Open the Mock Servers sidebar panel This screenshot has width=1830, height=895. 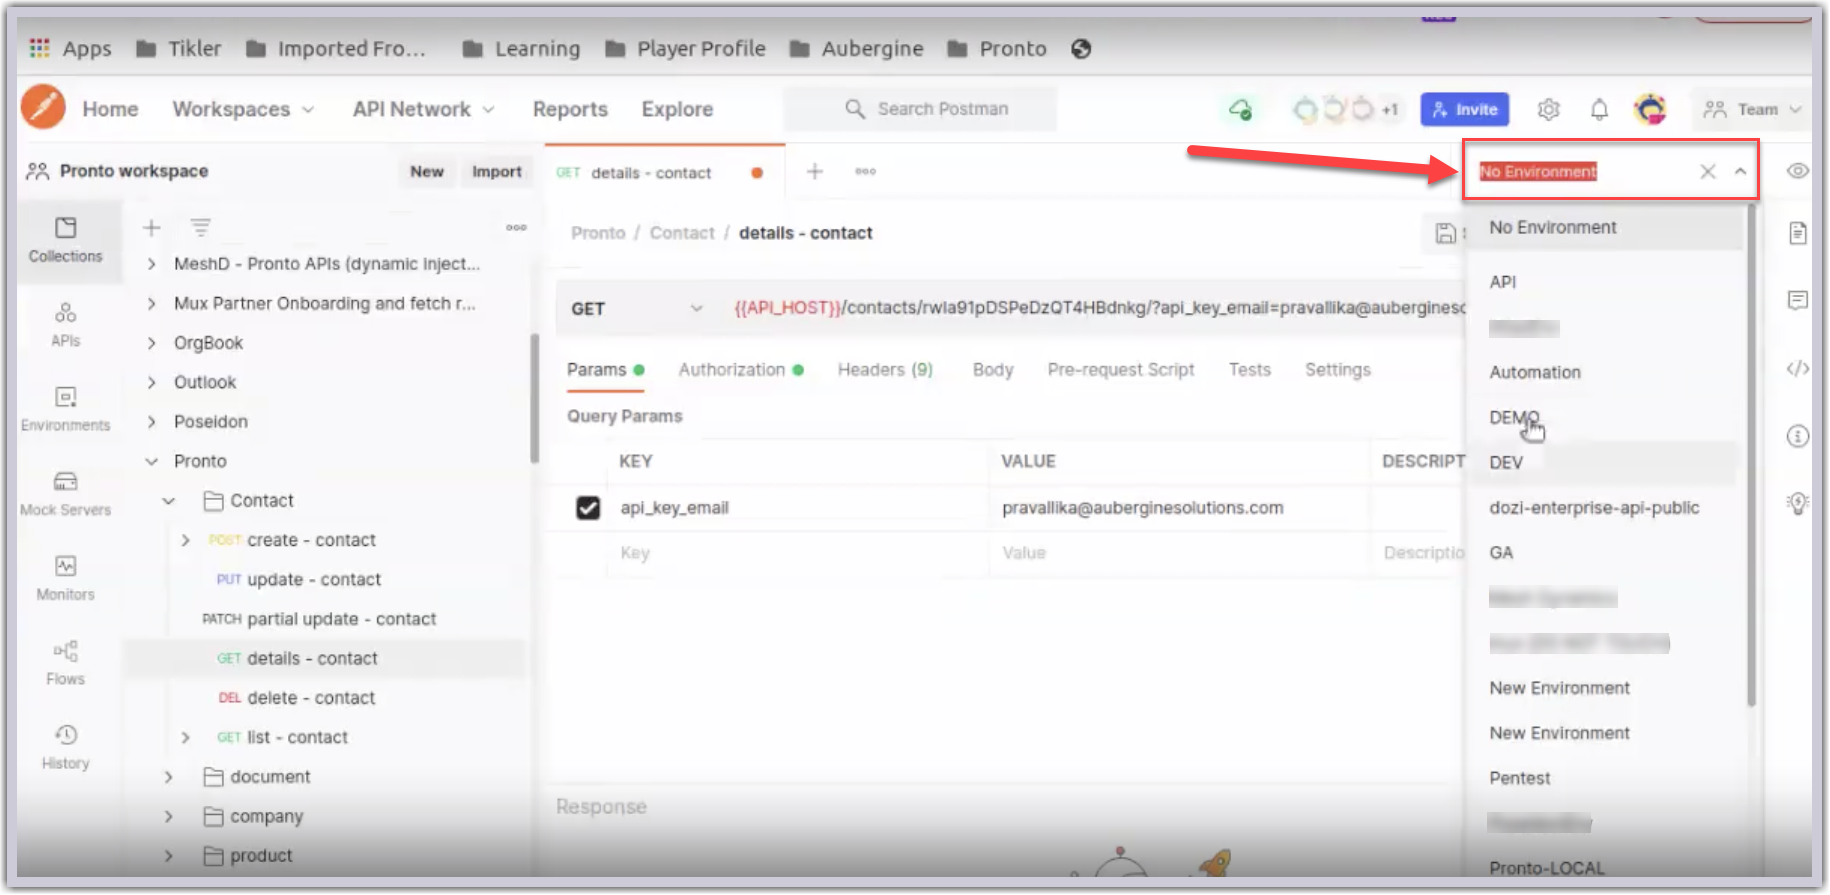point(66,494)
